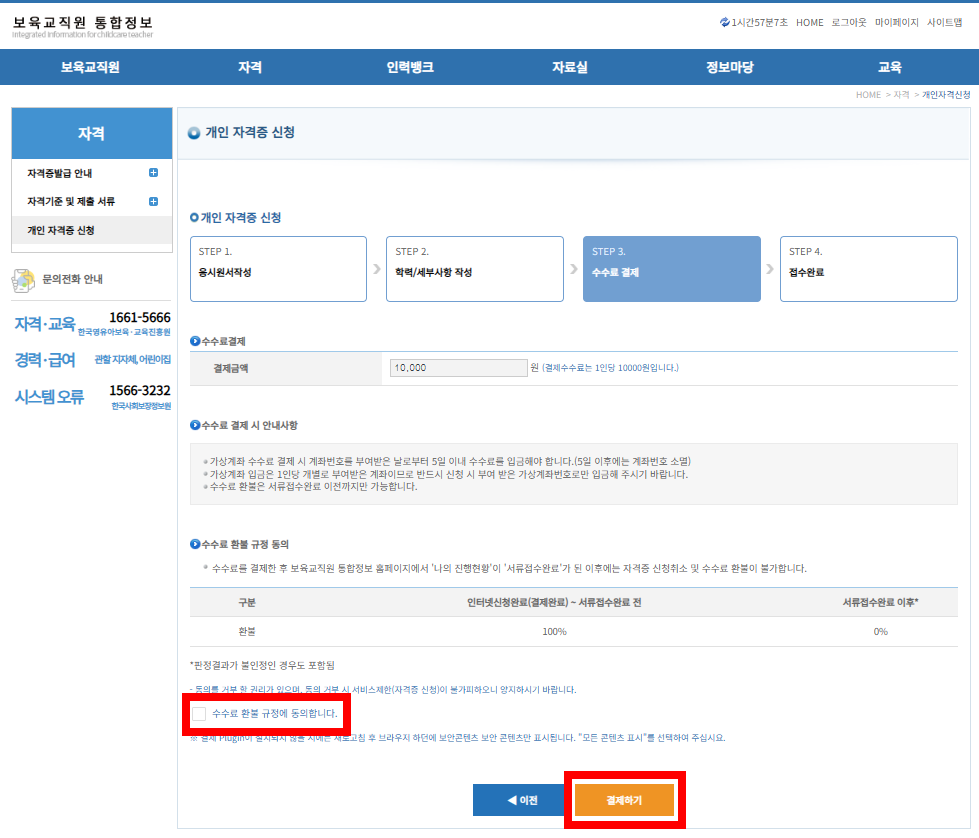Click STEP 4 접수완료 box
979x838 pixels.
(869, 269)
